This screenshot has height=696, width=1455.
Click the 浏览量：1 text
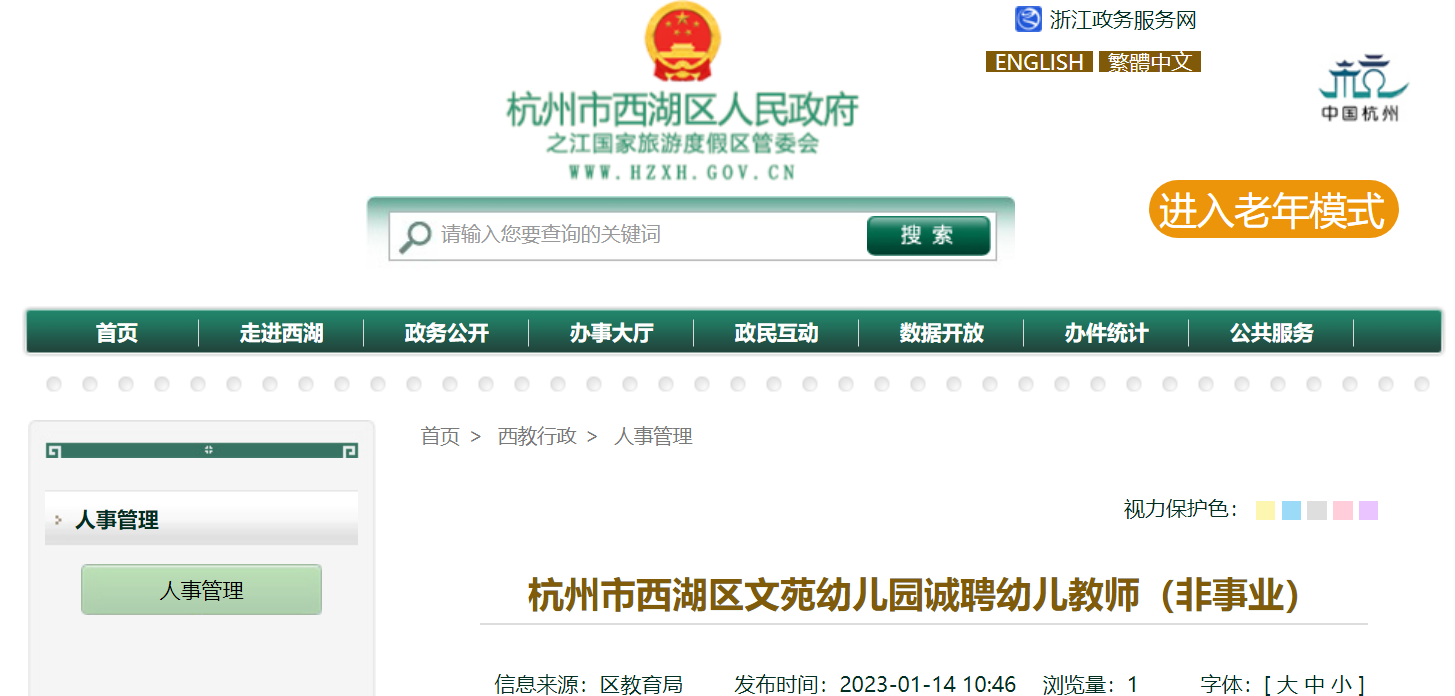pyautogui.click(x=1090, y=685)
